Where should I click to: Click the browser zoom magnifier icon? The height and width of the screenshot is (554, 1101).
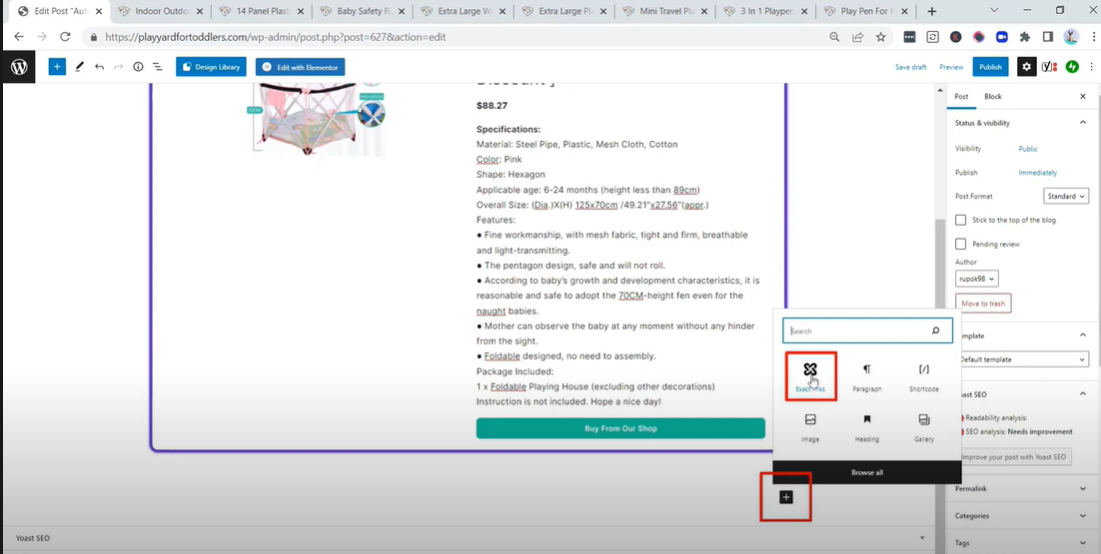click(x=834, y=37)
